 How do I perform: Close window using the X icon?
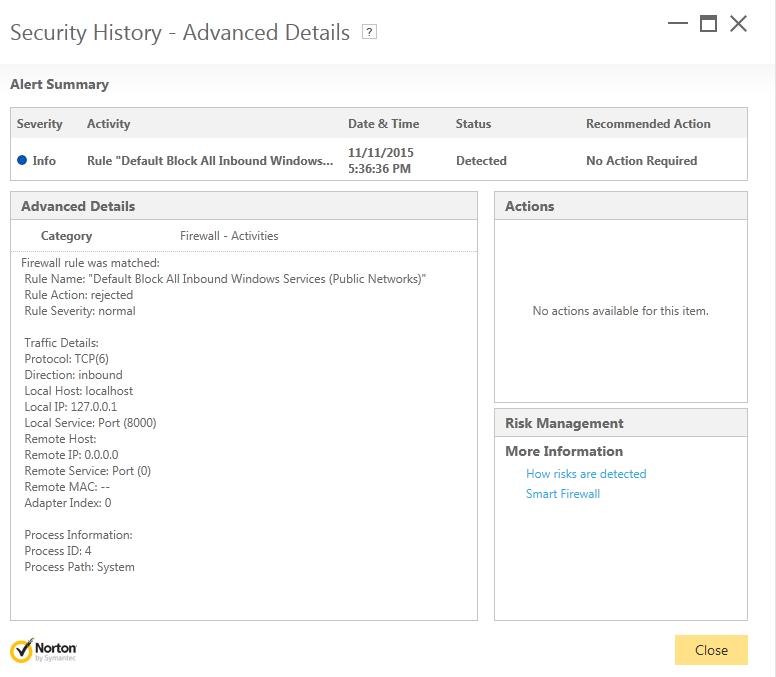point(739,24)
